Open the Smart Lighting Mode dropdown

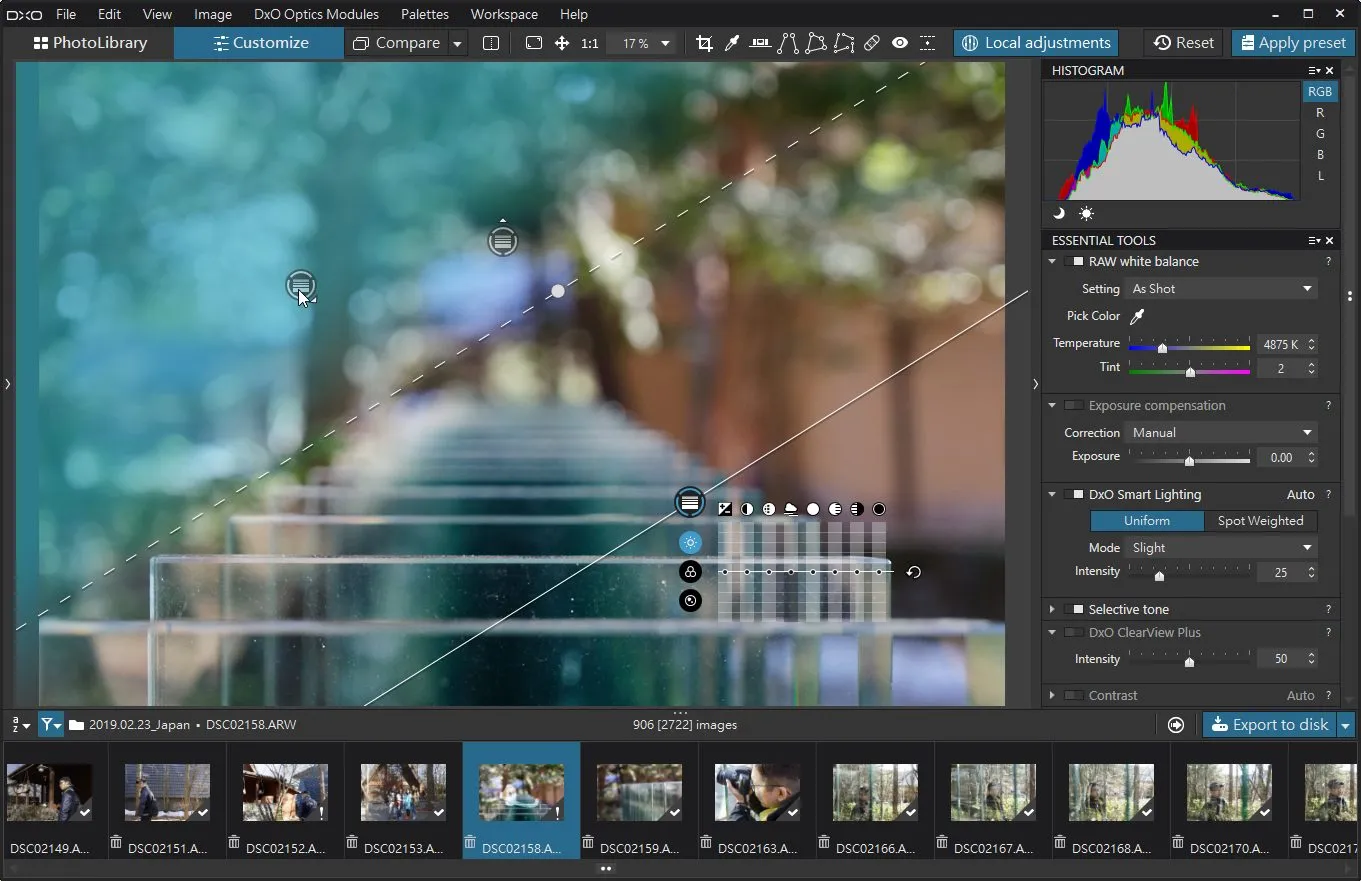(x=1221, y=548)
